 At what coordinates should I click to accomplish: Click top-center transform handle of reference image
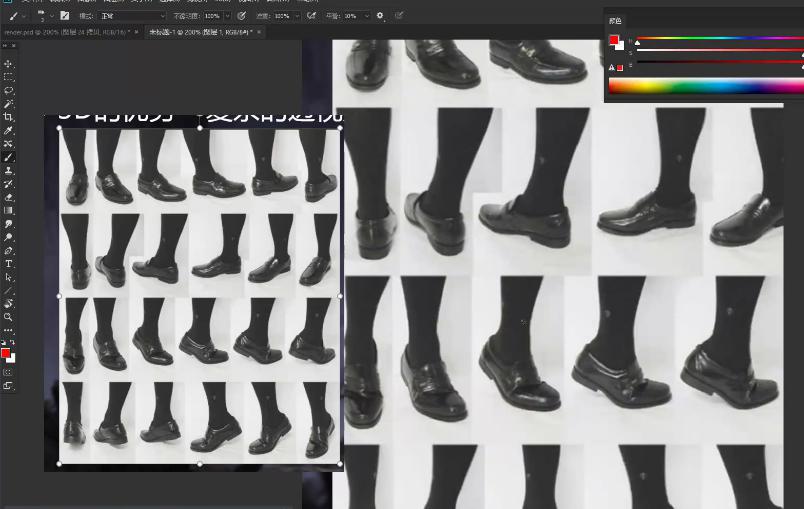pos(199,128)
